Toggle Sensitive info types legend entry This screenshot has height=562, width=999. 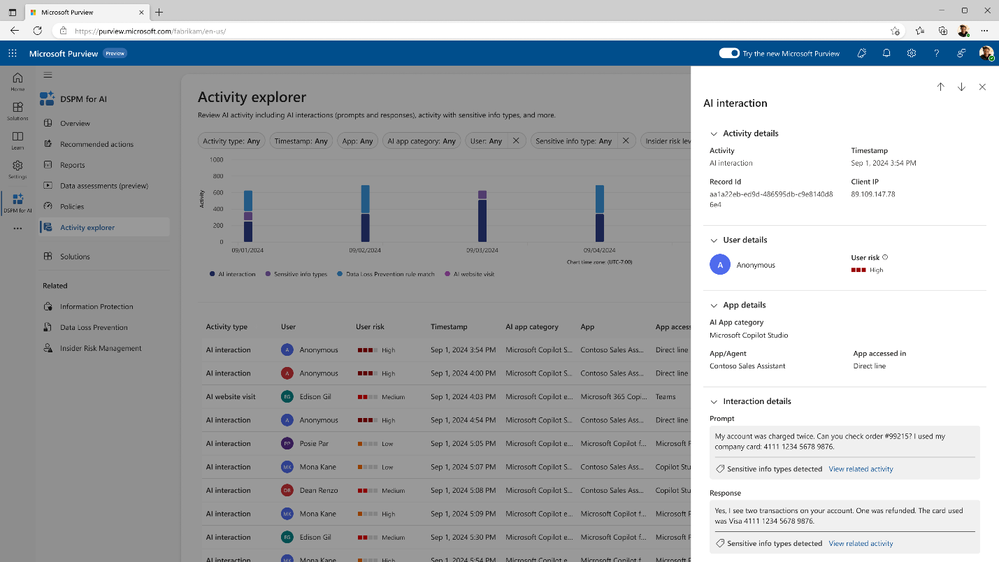[x=296, y=274]
